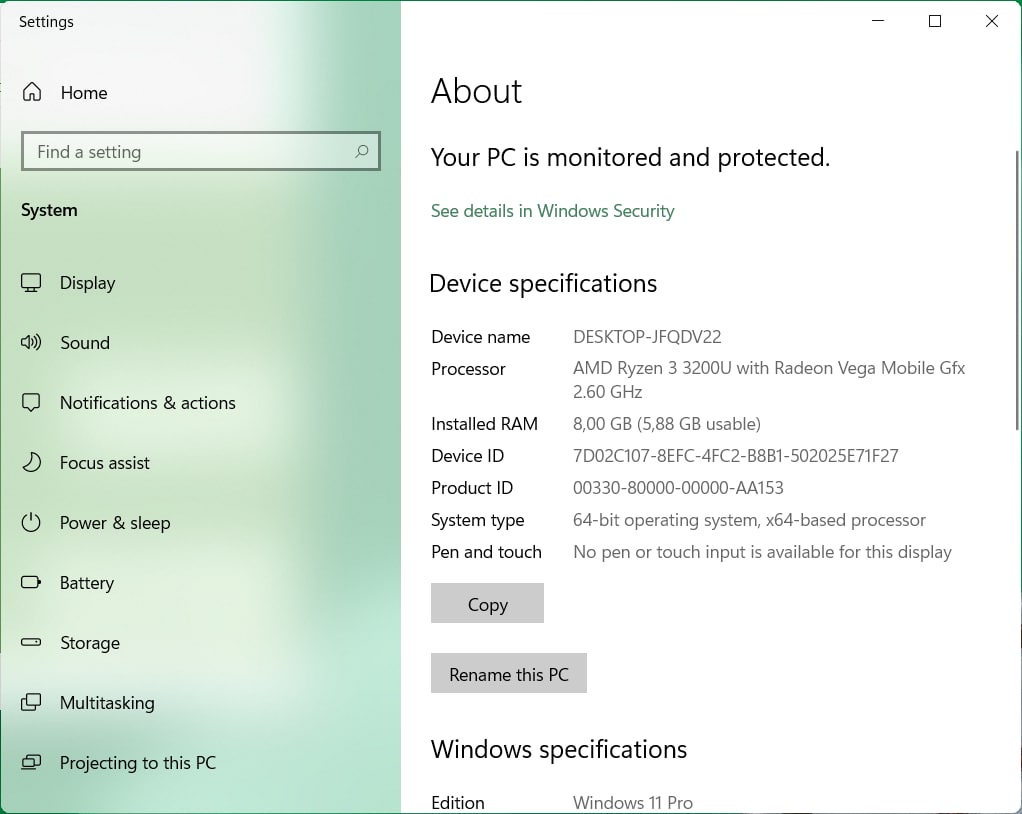Select Focus assist label
The width and height of the screenshot is (1022, 814).
104,463
